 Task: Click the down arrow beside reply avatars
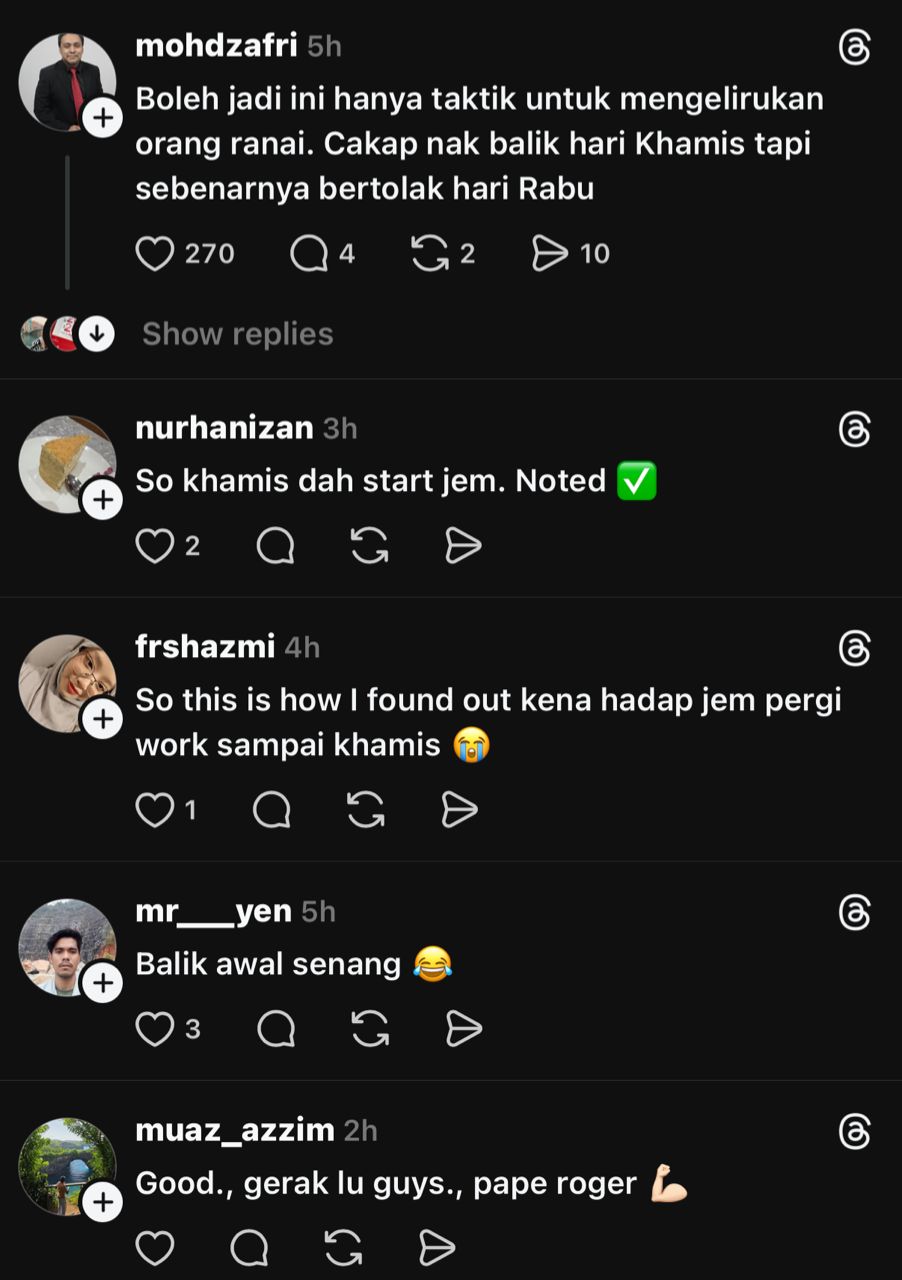pos(96,334)
